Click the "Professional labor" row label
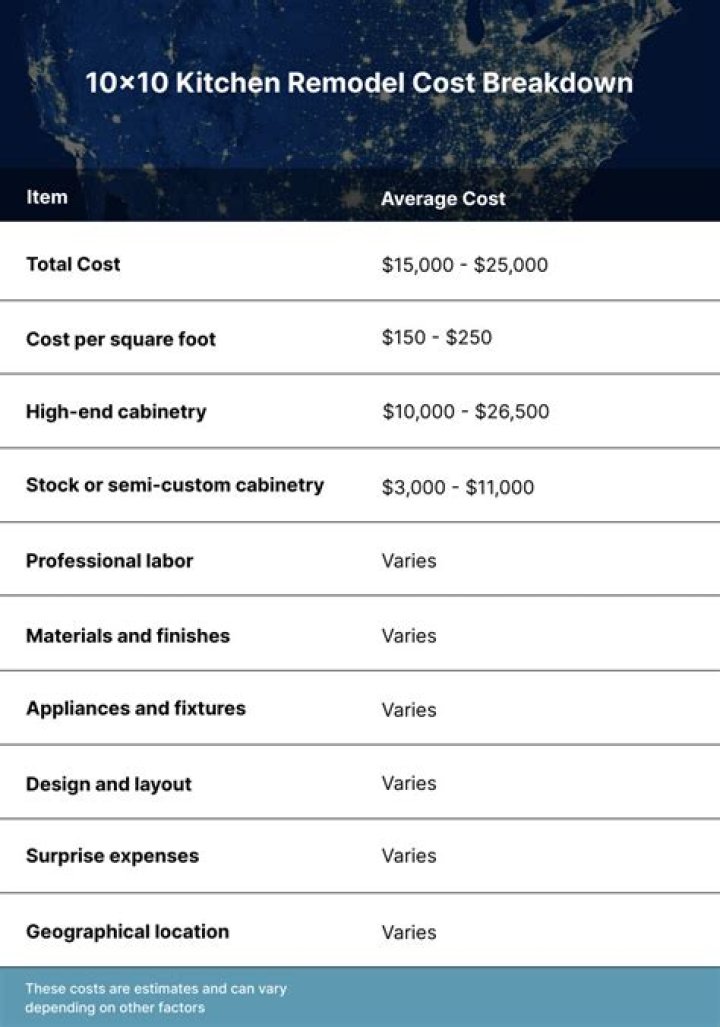This screenshot has height=1027, width=720. click(110, 560)
